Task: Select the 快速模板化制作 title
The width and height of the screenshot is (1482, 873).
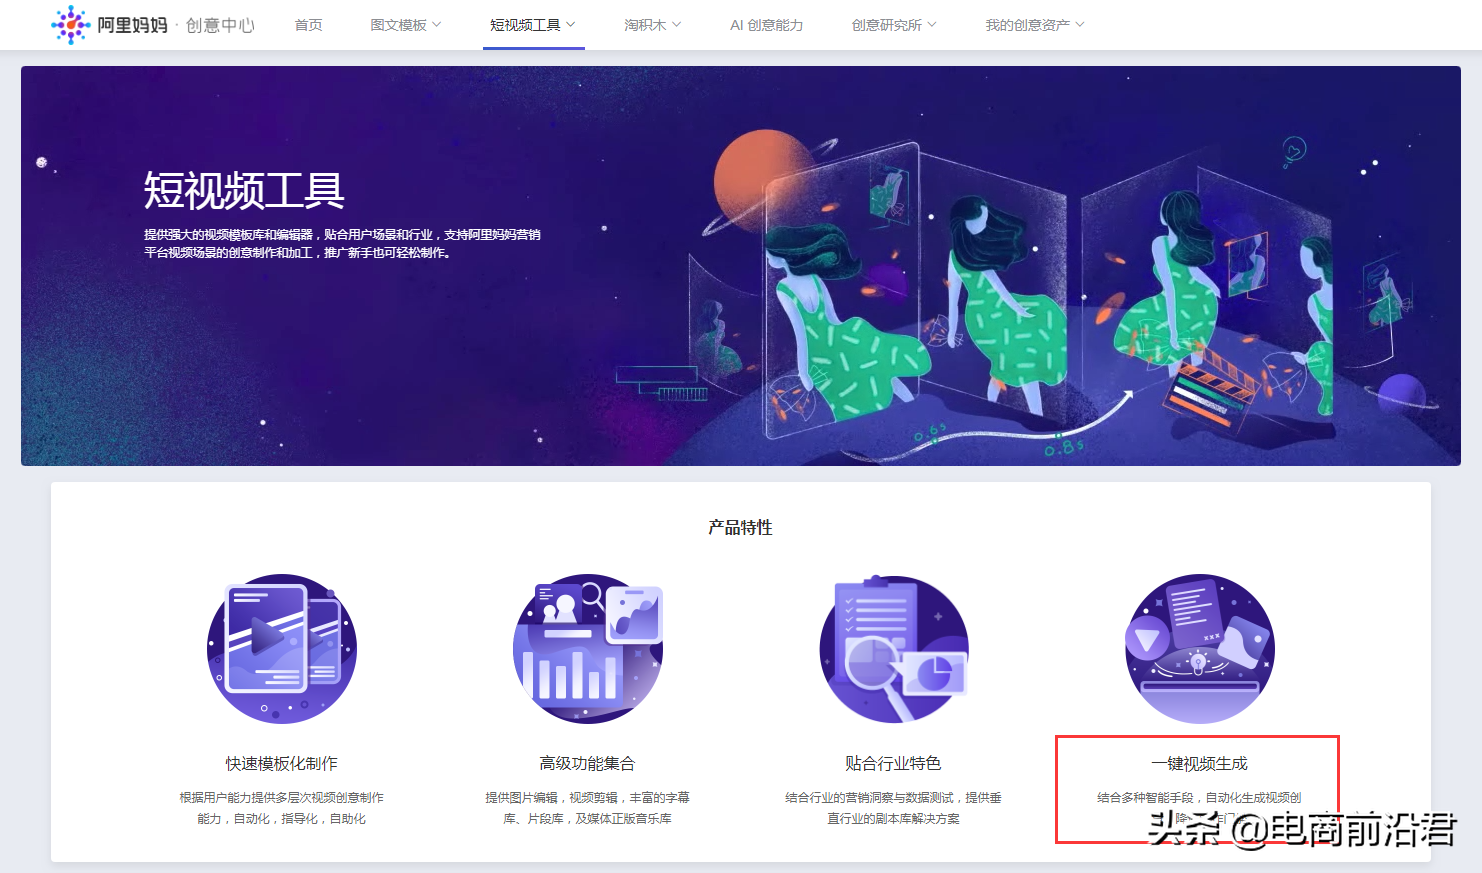Action: point(281,764)
